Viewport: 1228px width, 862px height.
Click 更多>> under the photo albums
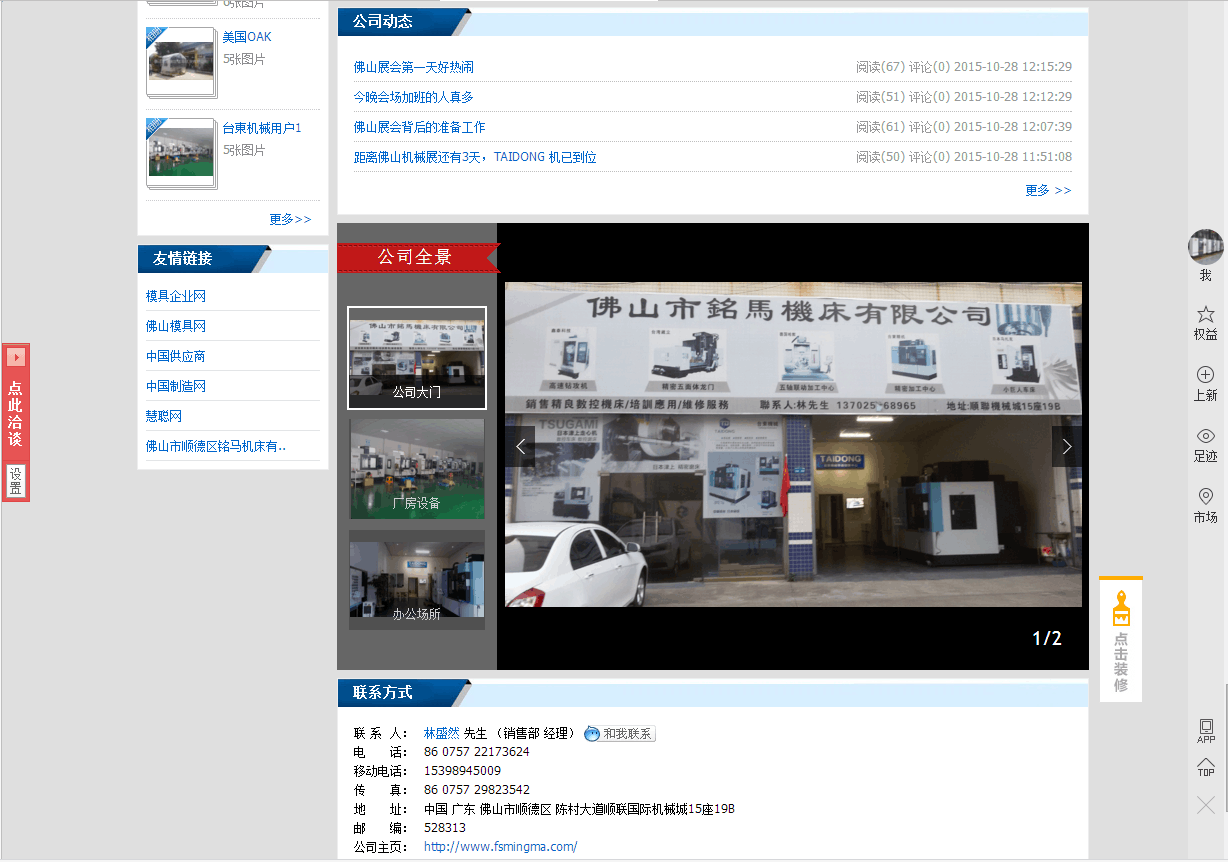[x=290, y=219]
